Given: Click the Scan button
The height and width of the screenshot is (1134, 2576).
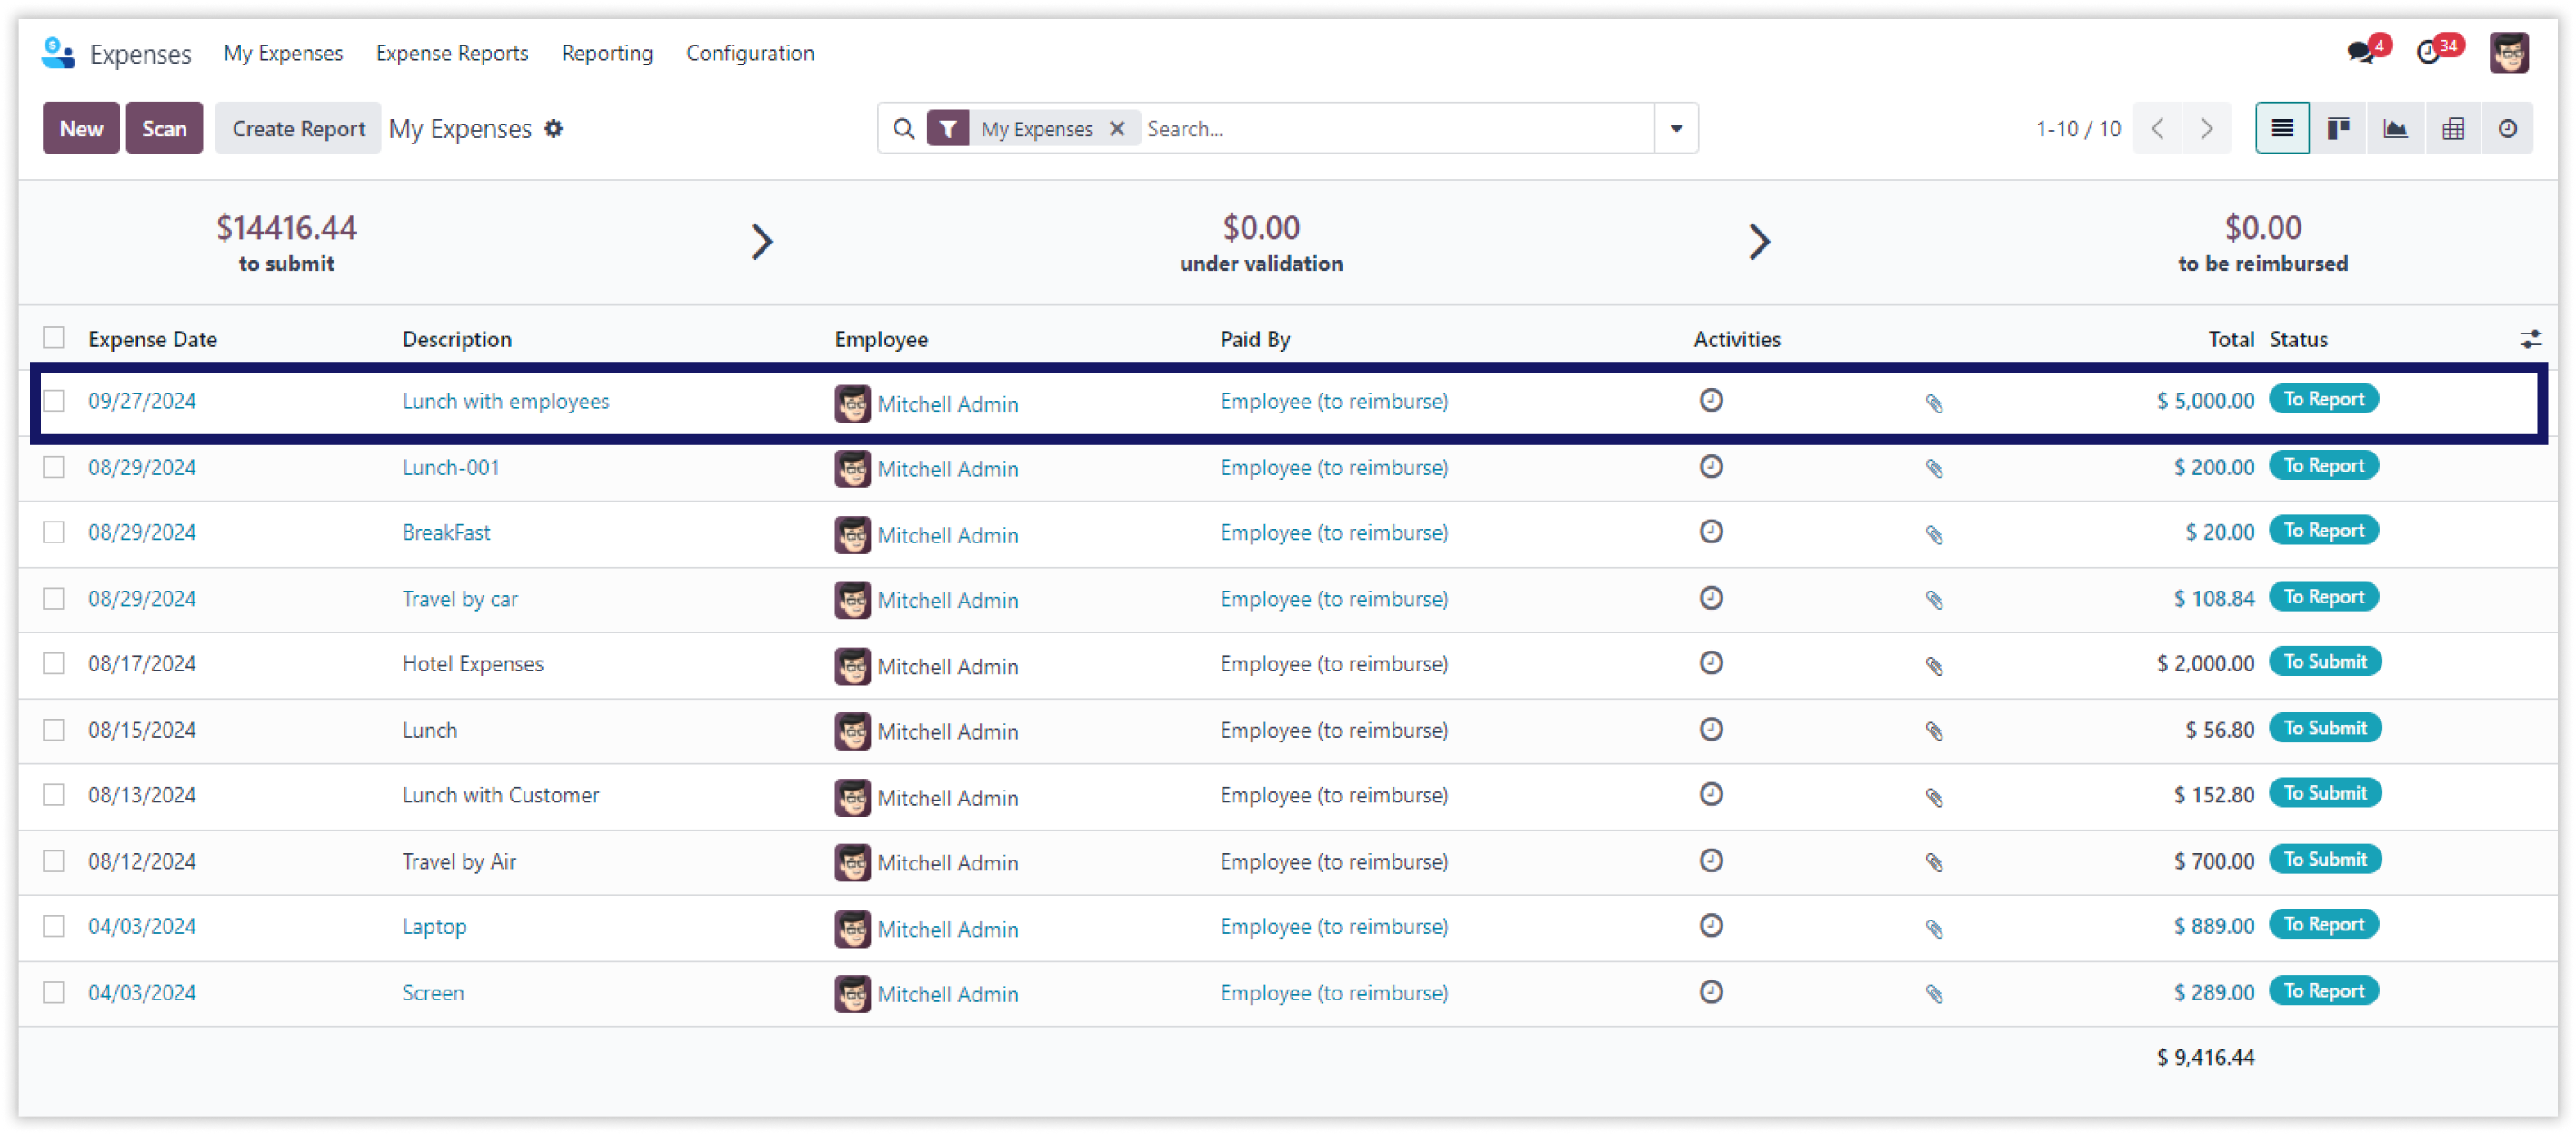Looking at the screenshot, I should pos(164,128).
